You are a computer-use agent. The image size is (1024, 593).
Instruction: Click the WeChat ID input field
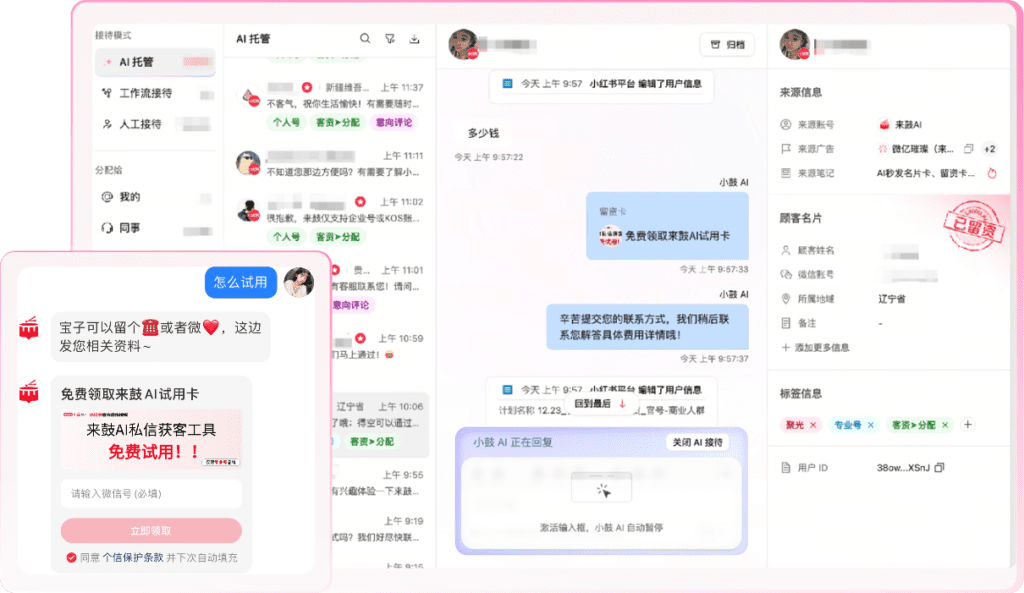[151, 494]
